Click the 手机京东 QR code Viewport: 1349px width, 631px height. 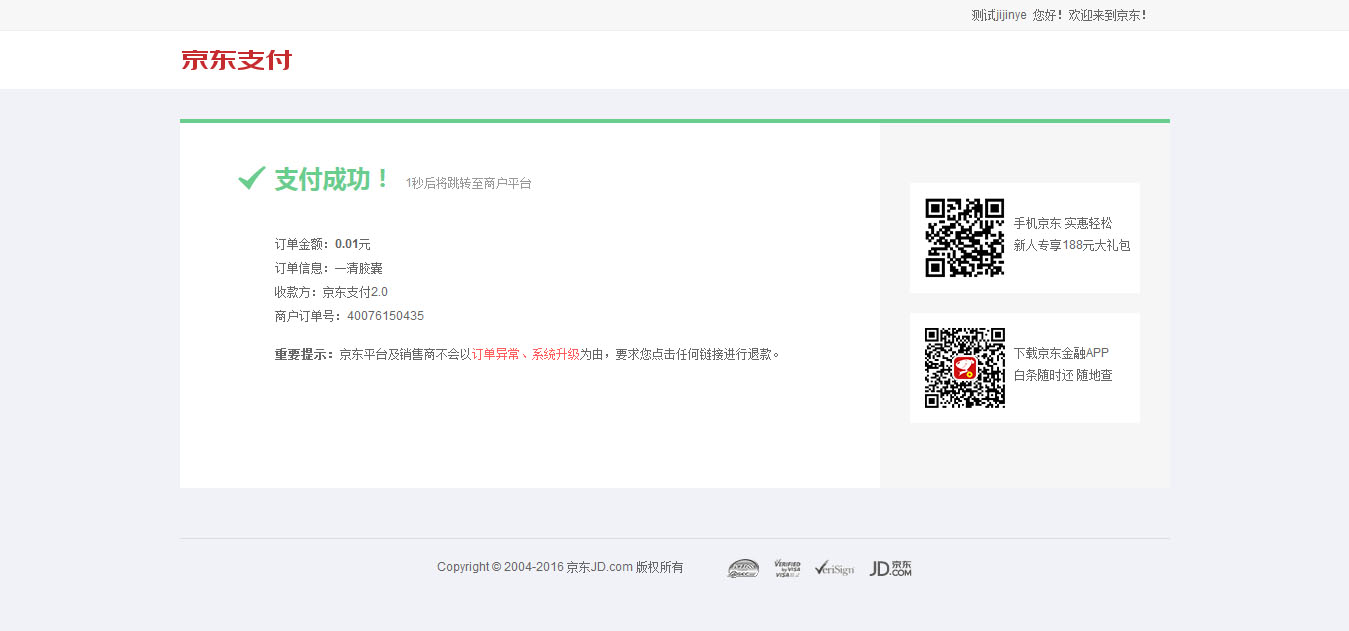[x=964, y=237]
